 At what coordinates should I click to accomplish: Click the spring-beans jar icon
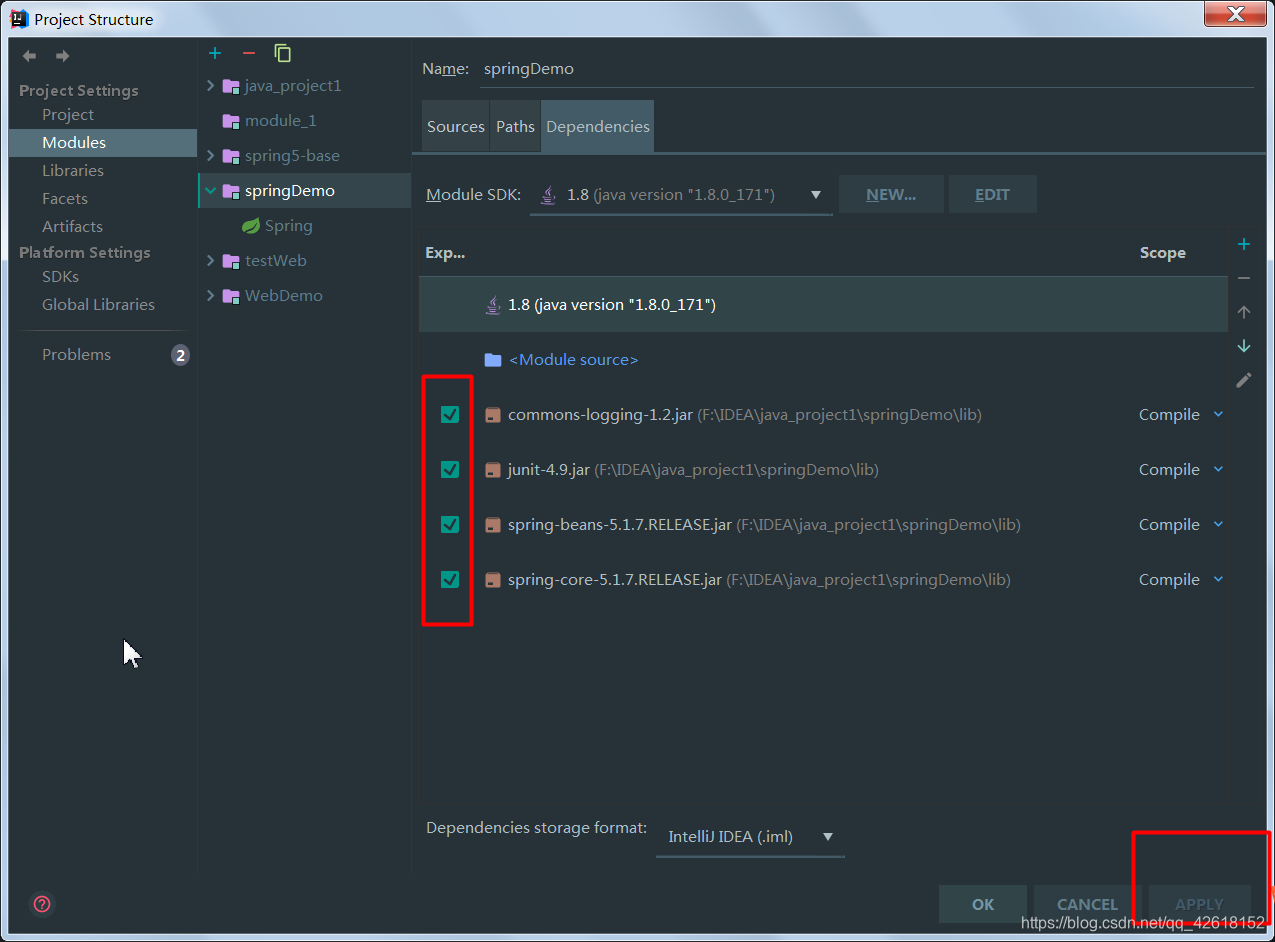492,525
